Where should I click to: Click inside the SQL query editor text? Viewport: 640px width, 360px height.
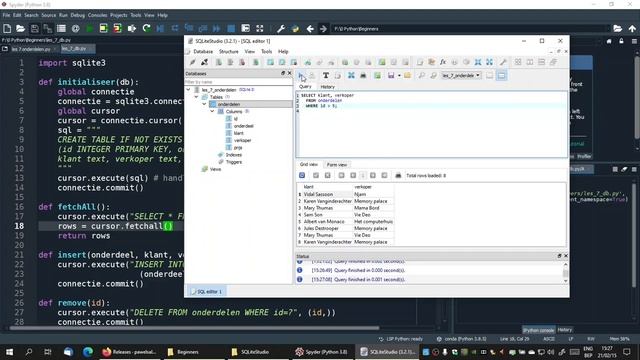(x=431, y=124)
